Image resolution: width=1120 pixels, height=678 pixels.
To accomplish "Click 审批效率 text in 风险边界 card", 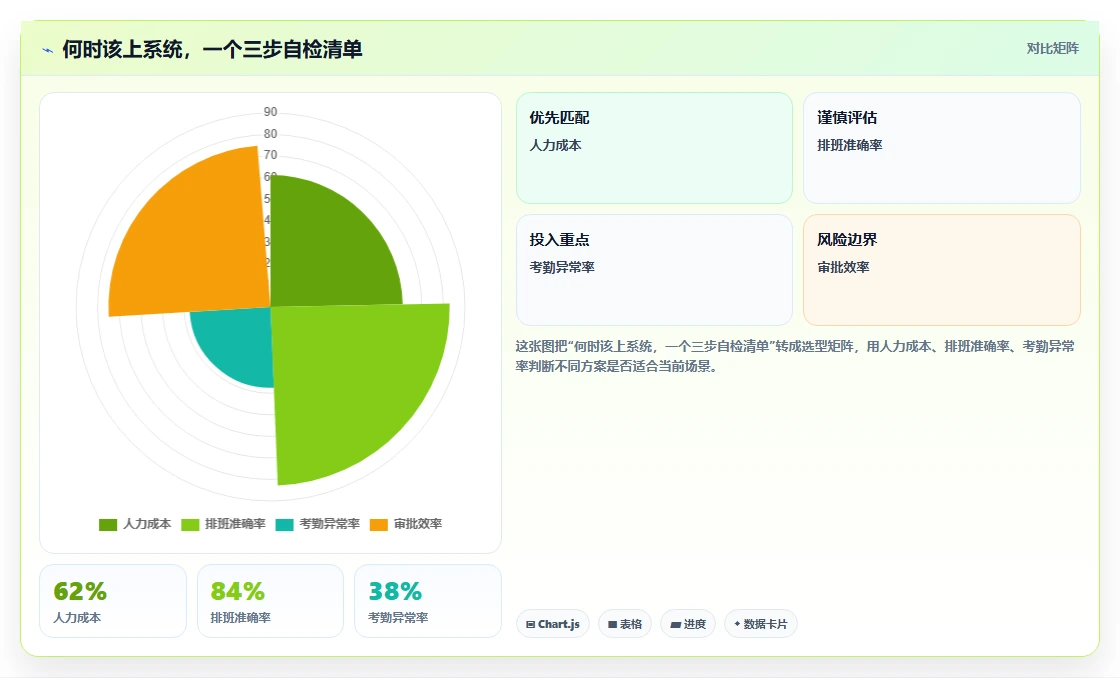I will coord(844,267).
